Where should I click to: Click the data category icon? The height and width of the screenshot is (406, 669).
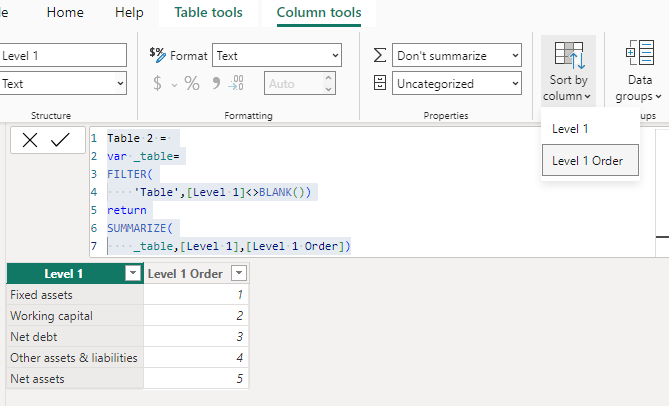380,83
